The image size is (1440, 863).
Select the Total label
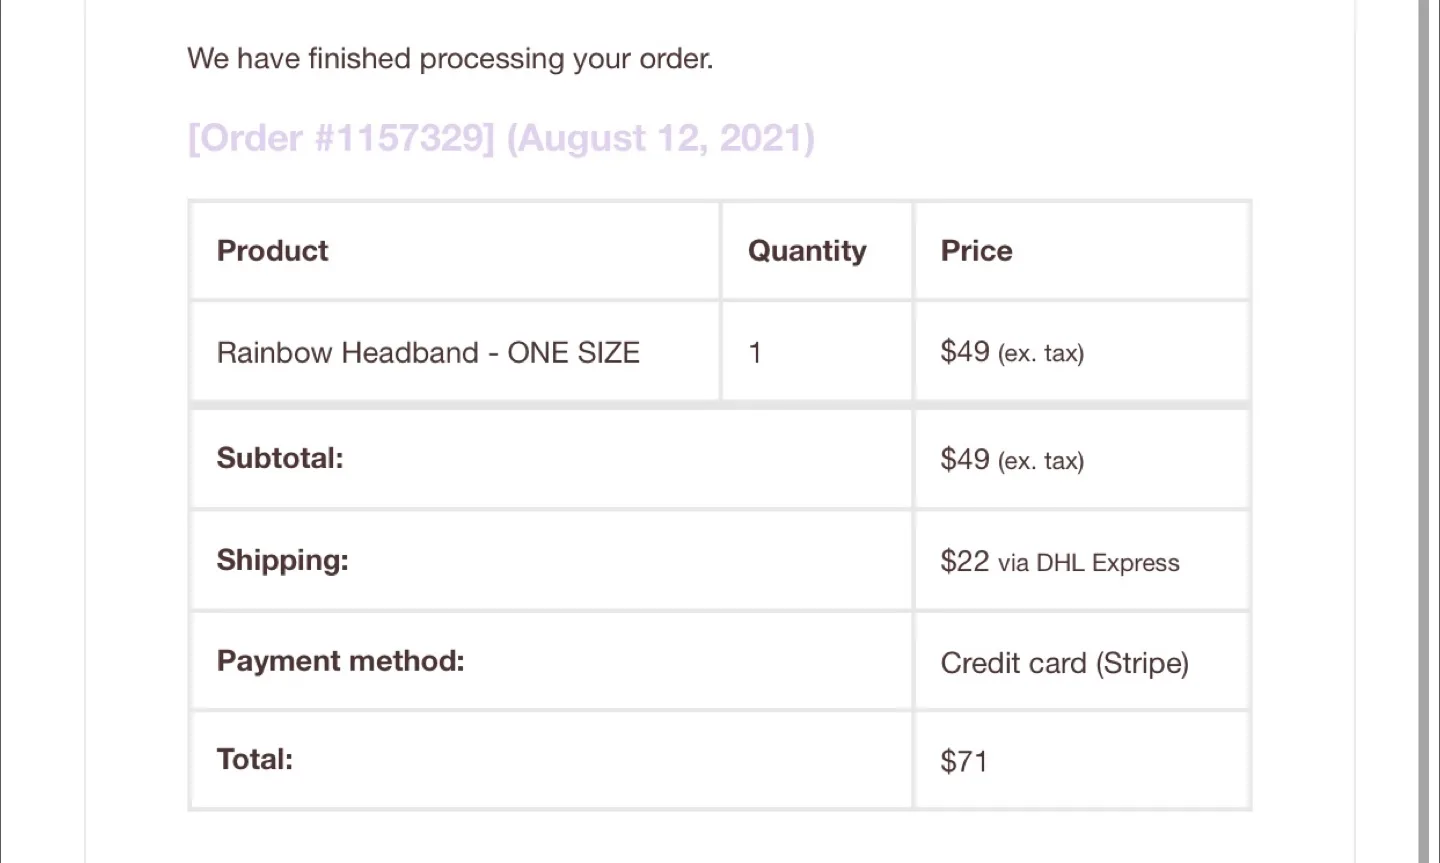[255, 759]
